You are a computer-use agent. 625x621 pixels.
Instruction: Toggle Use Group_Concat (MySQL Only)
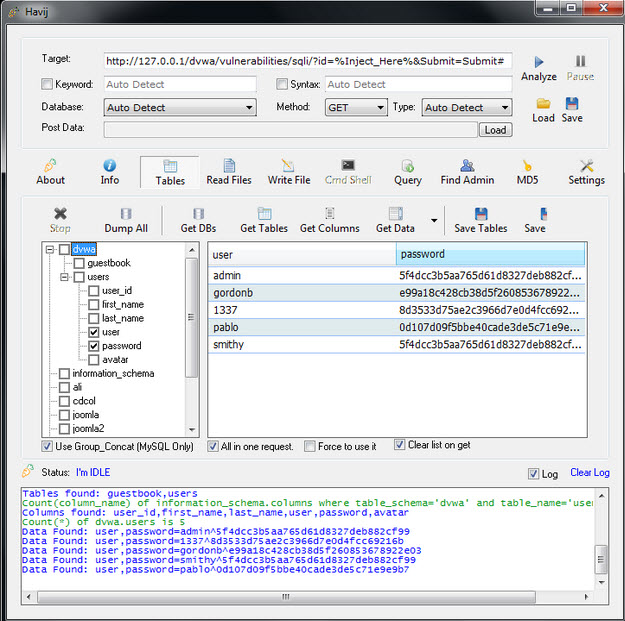click(x=47, y=446)
